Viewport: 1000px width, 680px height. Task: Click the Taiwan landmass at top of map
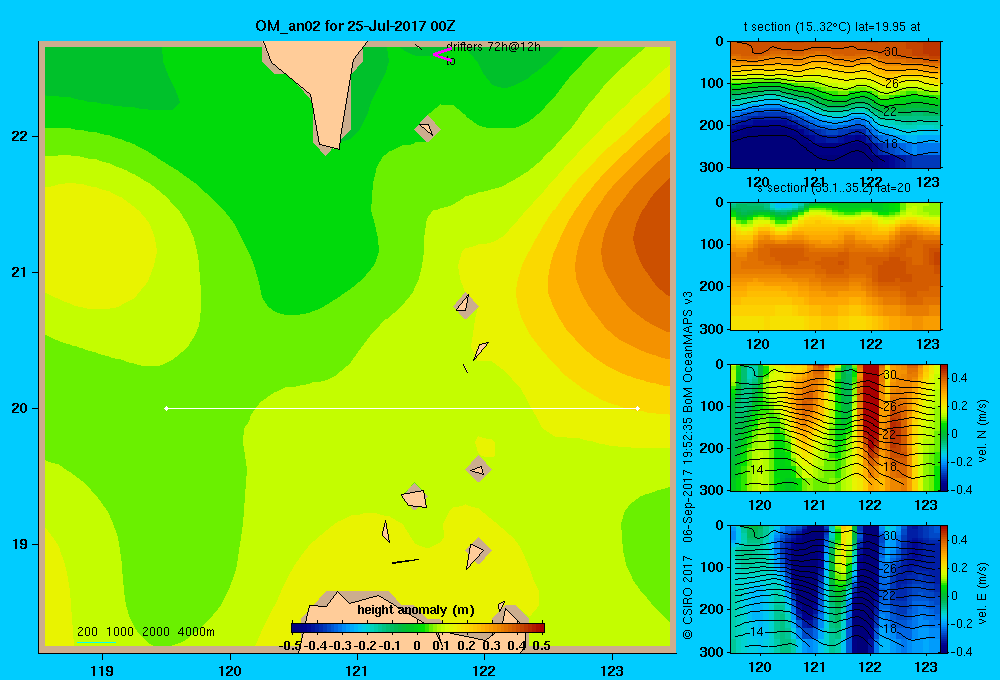click(322, 83)
